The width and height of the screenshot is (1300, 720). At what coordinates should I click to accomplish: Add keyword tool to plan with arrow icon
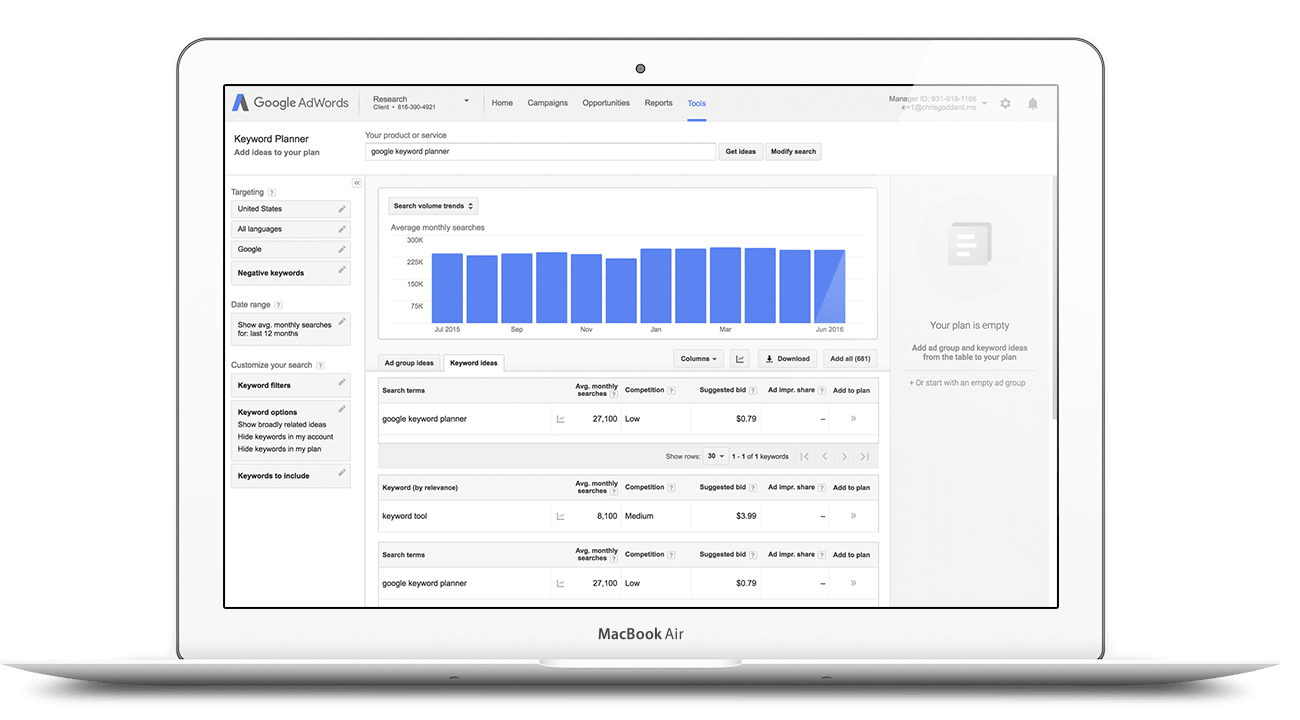pos(853,516)
